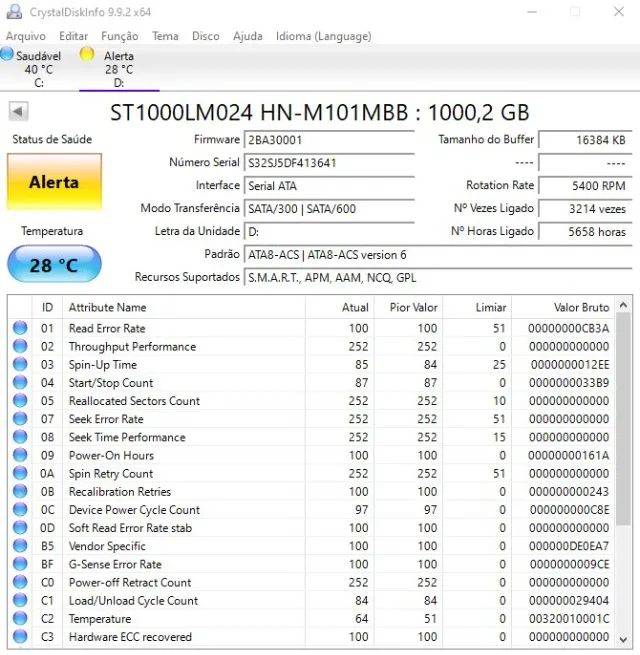Image resolution: width=640 pixels, height=655 pixels.
Task: Click the Recursos Suportados field
Action: click(438, 277)
